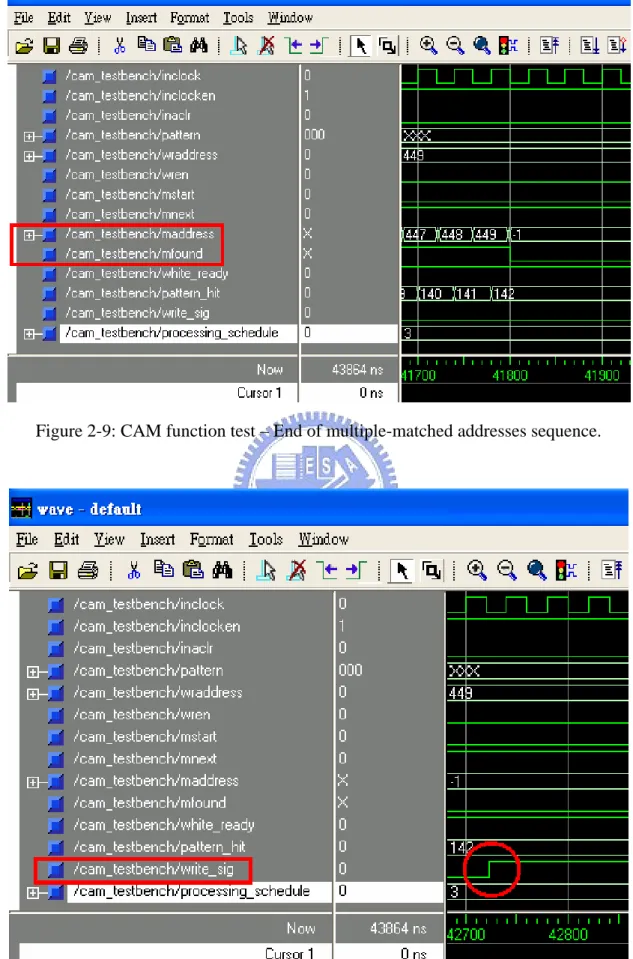This screenshot has width=633, height=959.
Task: Select pattern_hit signal in top wave window
Action: coord(143,293)
